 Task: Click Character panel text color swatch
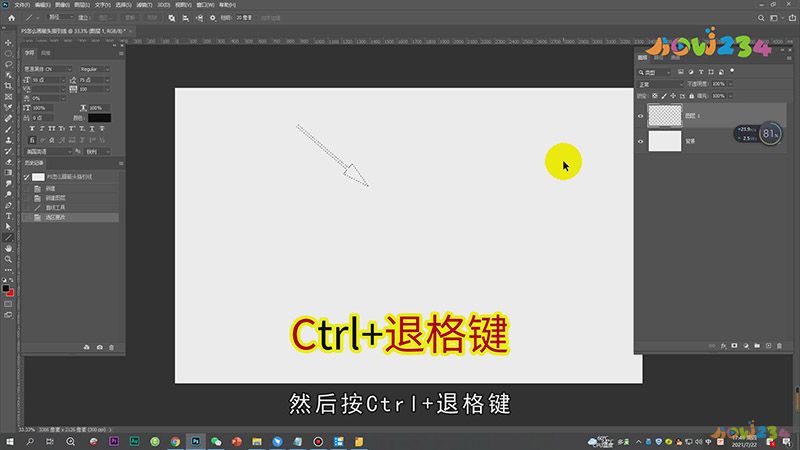point(99,118)
